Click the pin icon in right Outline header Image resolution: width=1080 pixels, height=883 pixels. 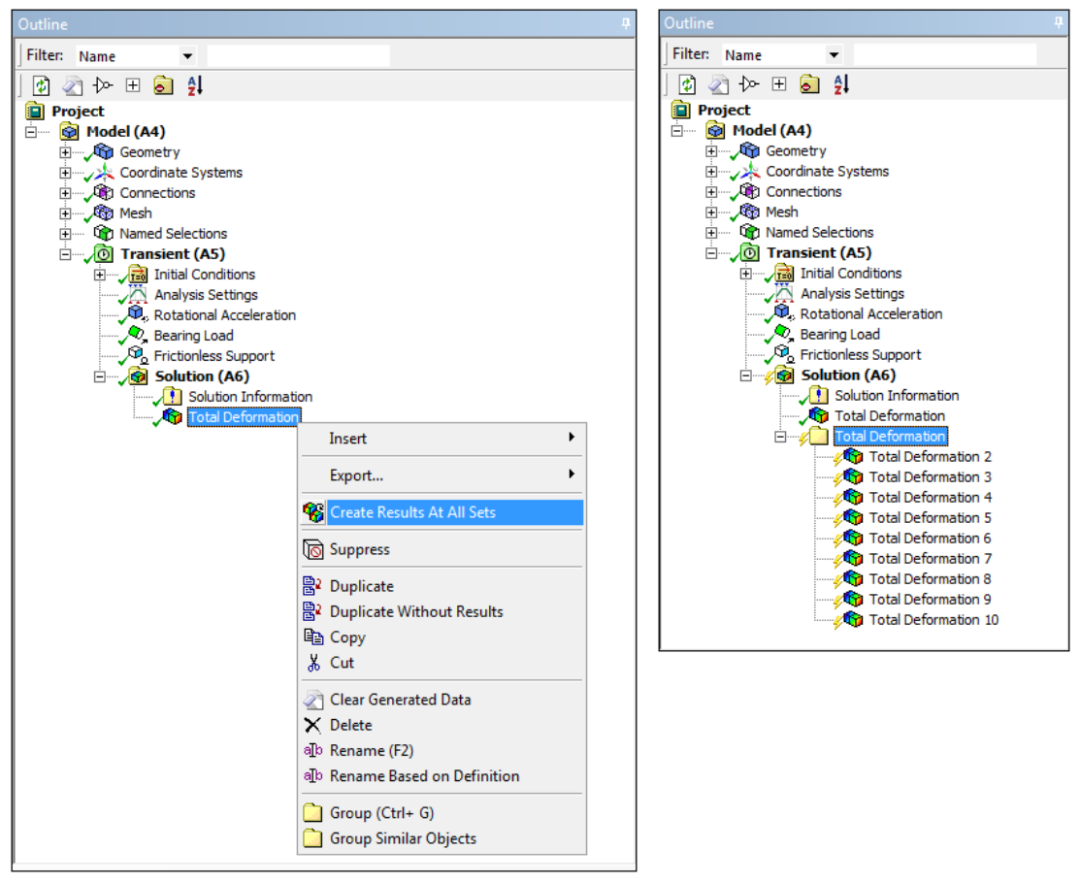point(1059,22)
